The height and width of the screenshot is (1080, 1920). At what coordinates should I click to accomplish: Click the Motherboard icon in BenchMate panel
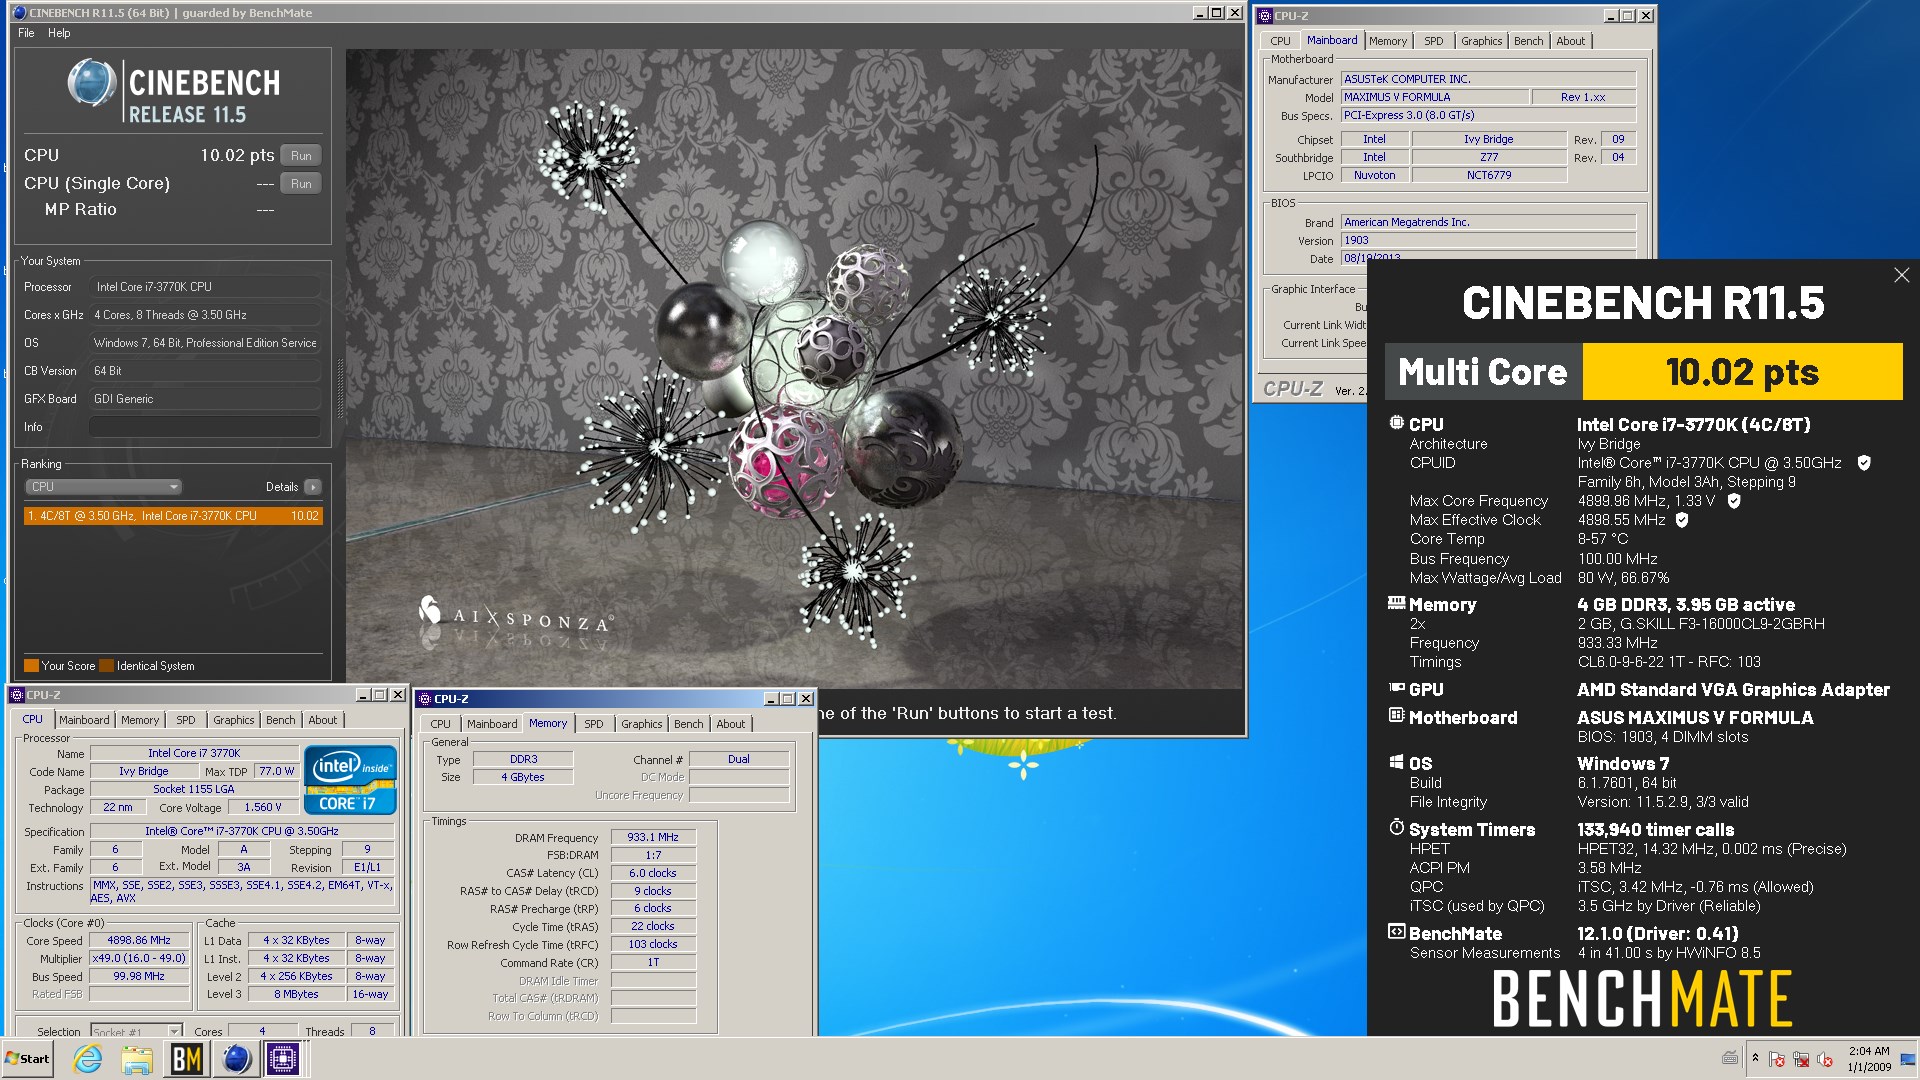[1396, 716]
